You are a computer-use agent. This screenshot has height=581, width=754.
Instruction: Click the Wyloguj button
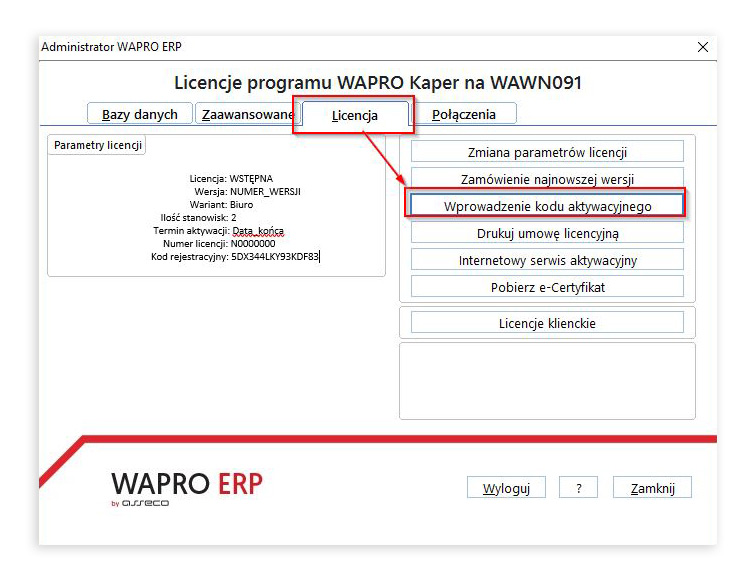pyautogui.click(x=506, y=488)
